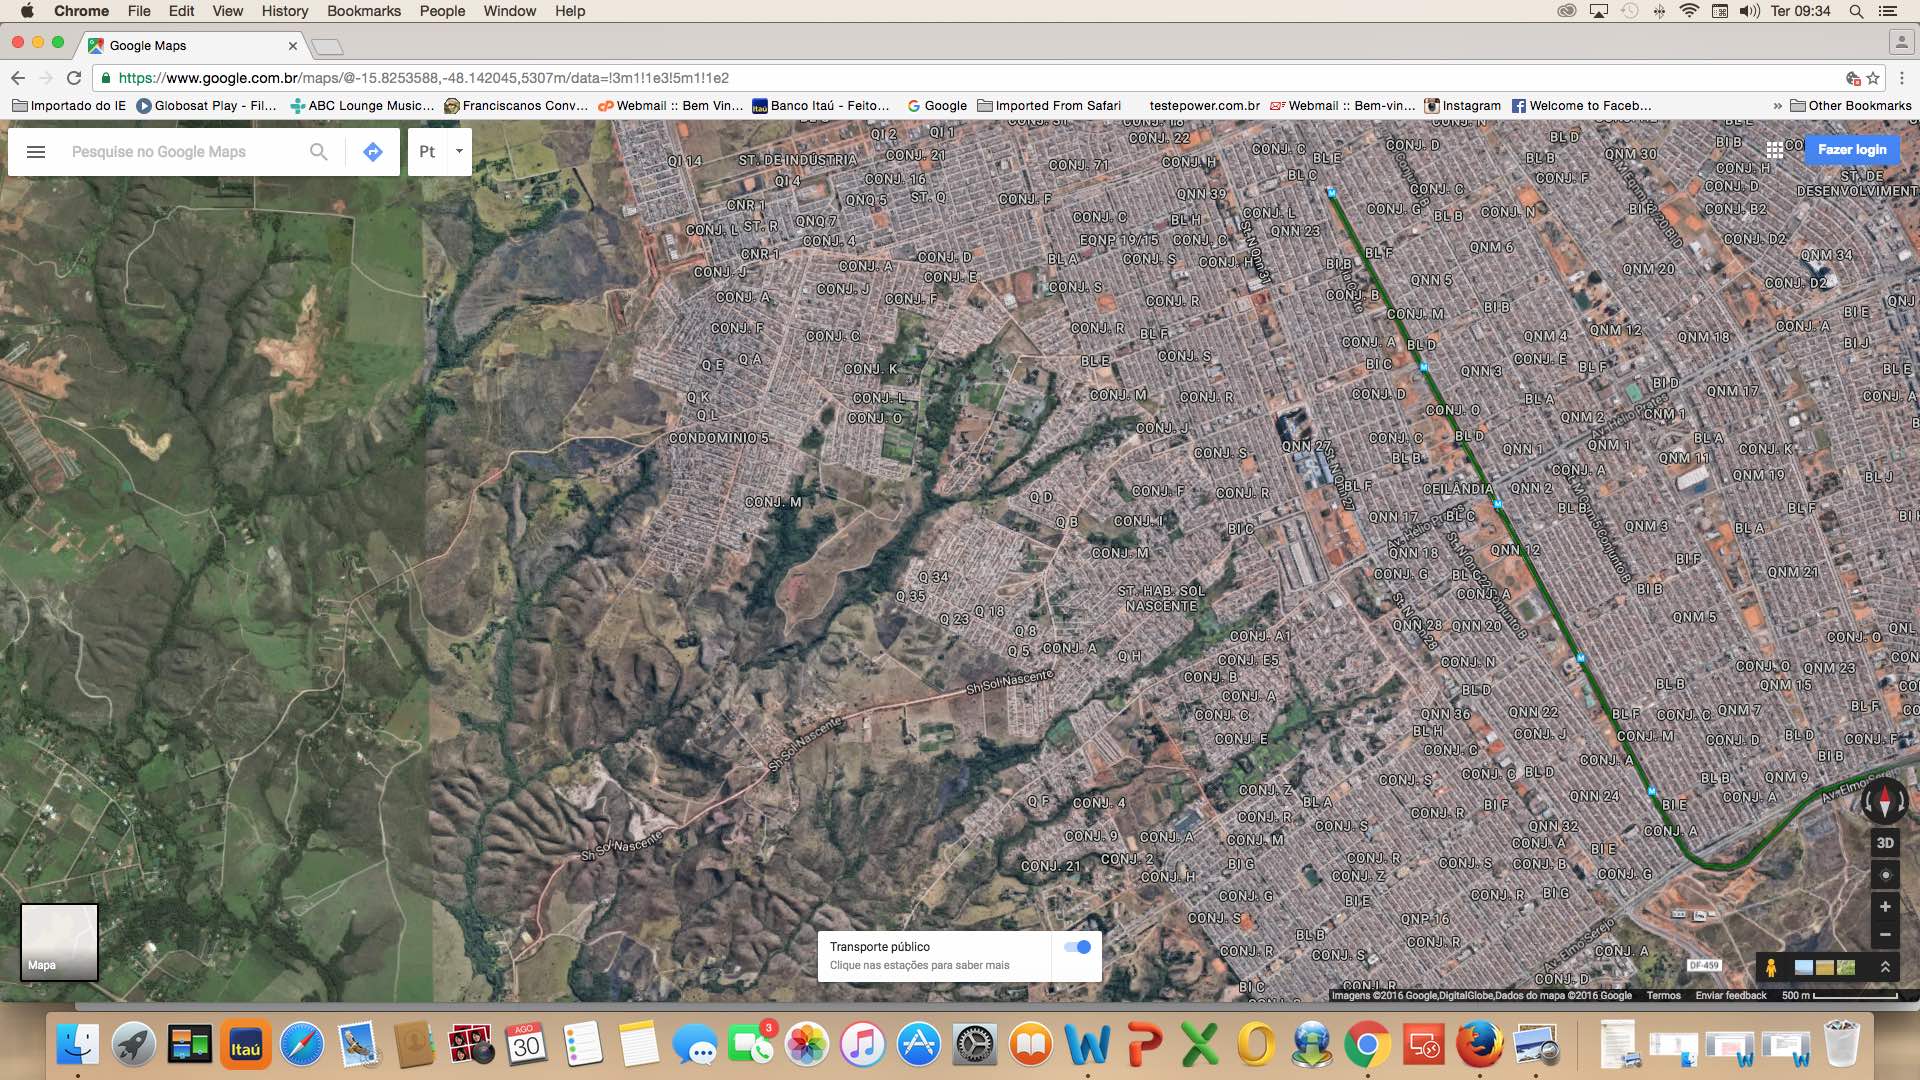Switch to Mapa view thumbnail

(59, 942)
